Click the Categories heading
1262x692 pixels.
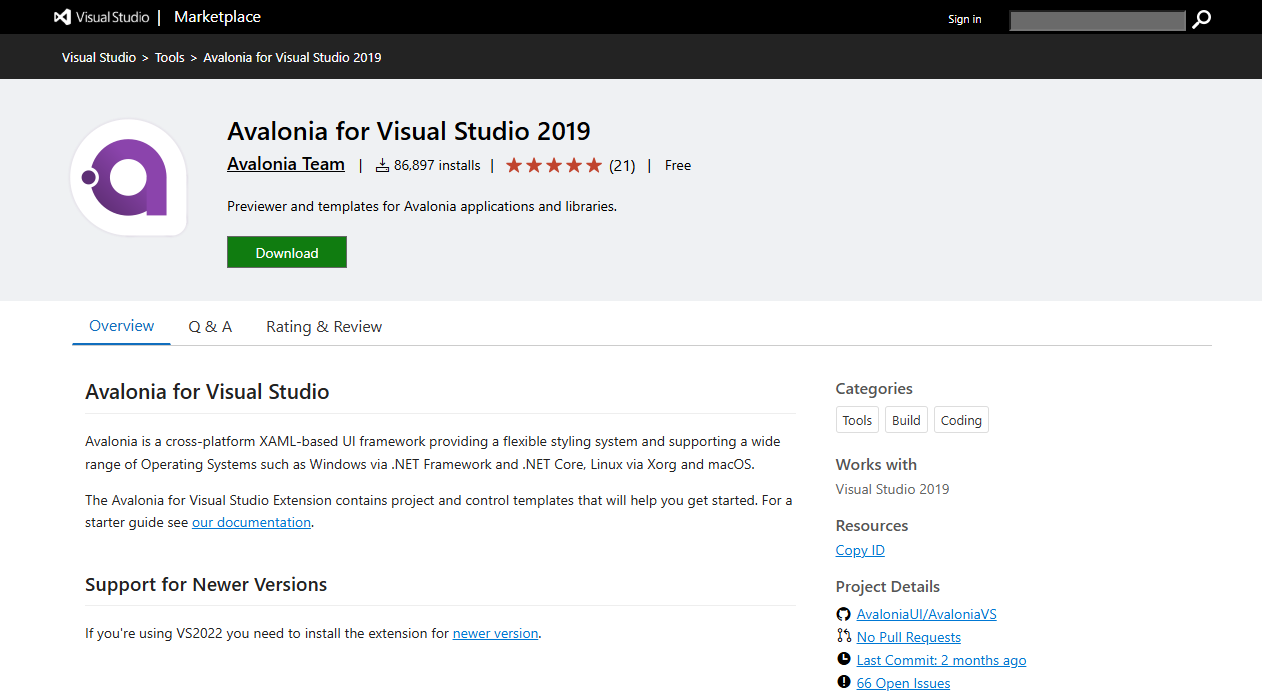[x=874, y=388]
